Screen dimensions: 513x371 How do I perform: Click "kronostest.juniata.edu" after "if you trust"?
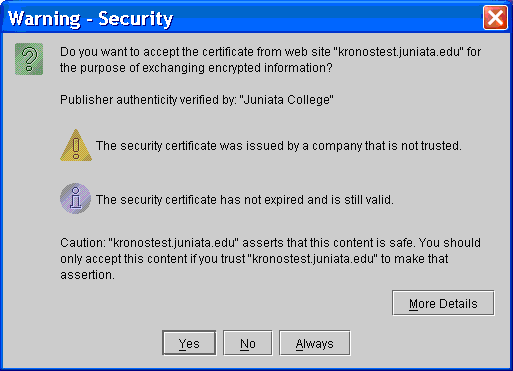[x=313, y=259]
